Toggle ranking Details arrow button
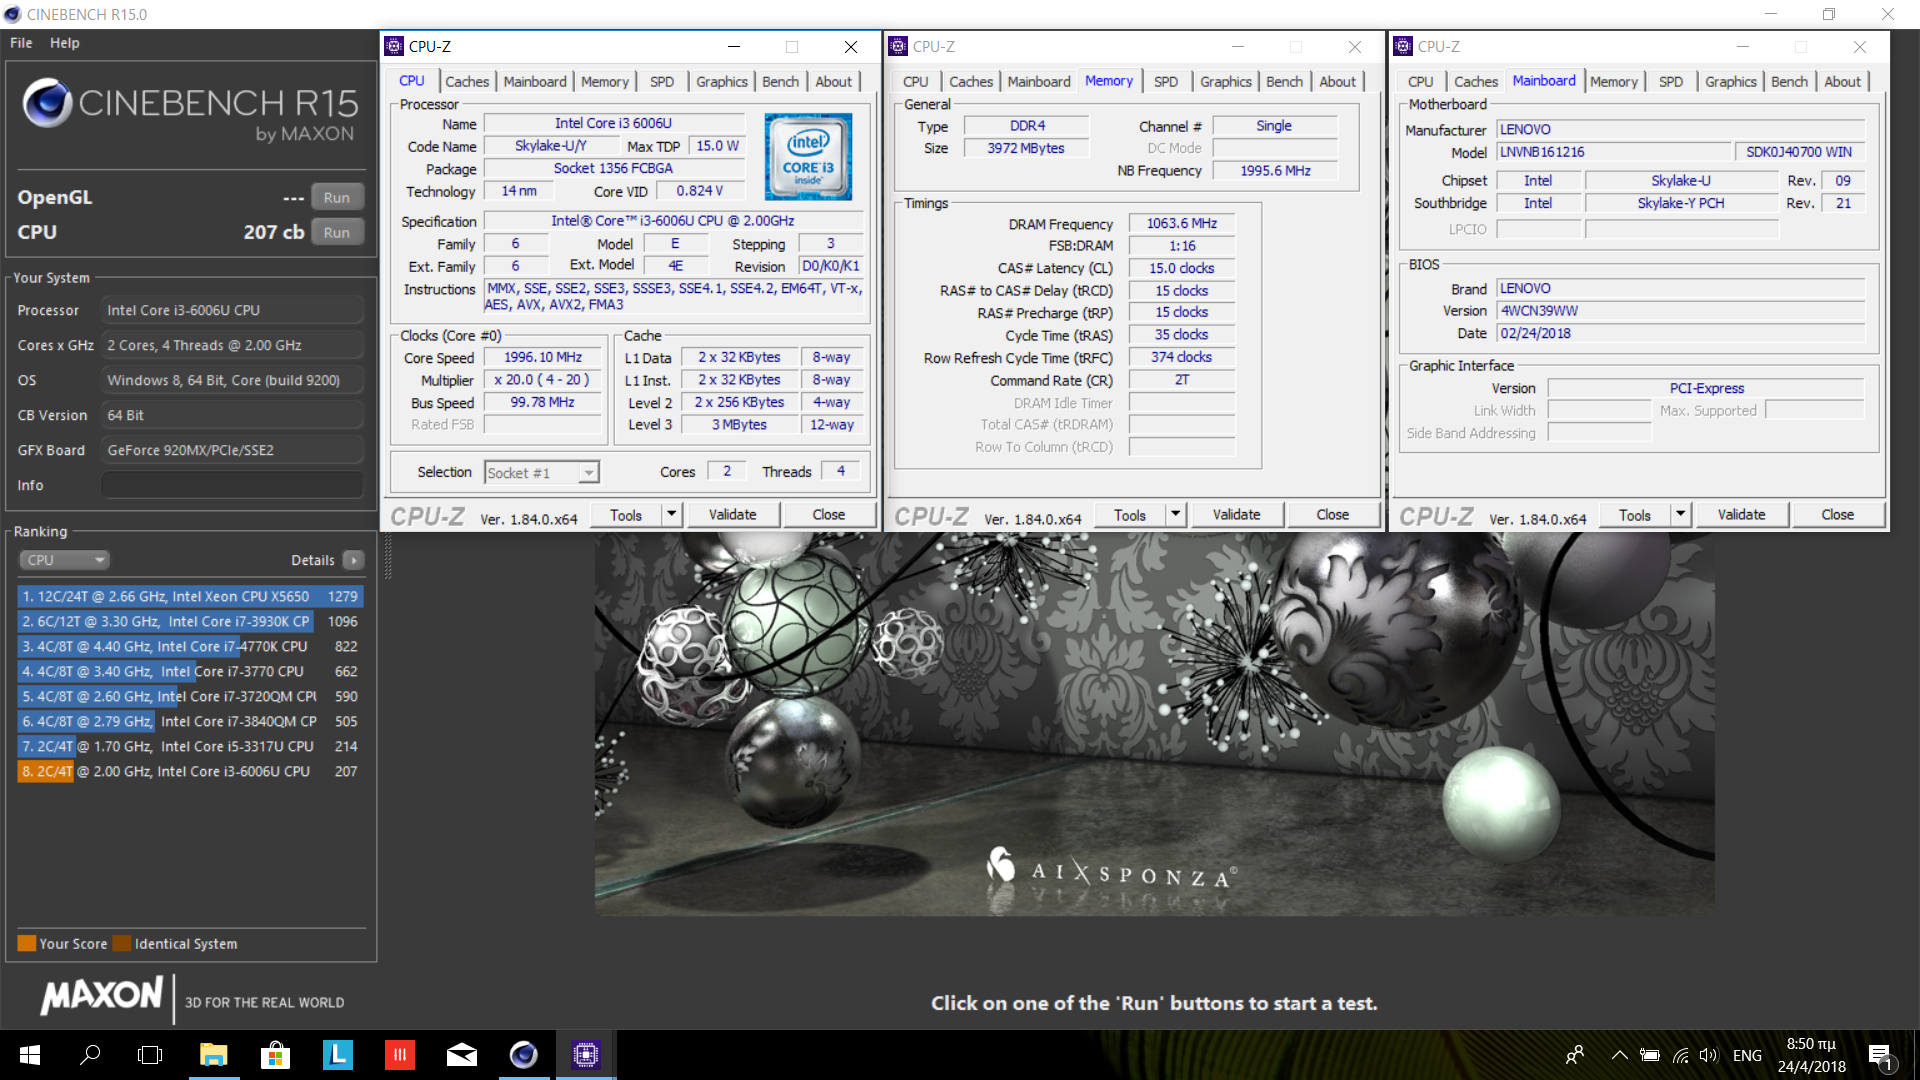The image size is (1920, 1080). point(354,560)
